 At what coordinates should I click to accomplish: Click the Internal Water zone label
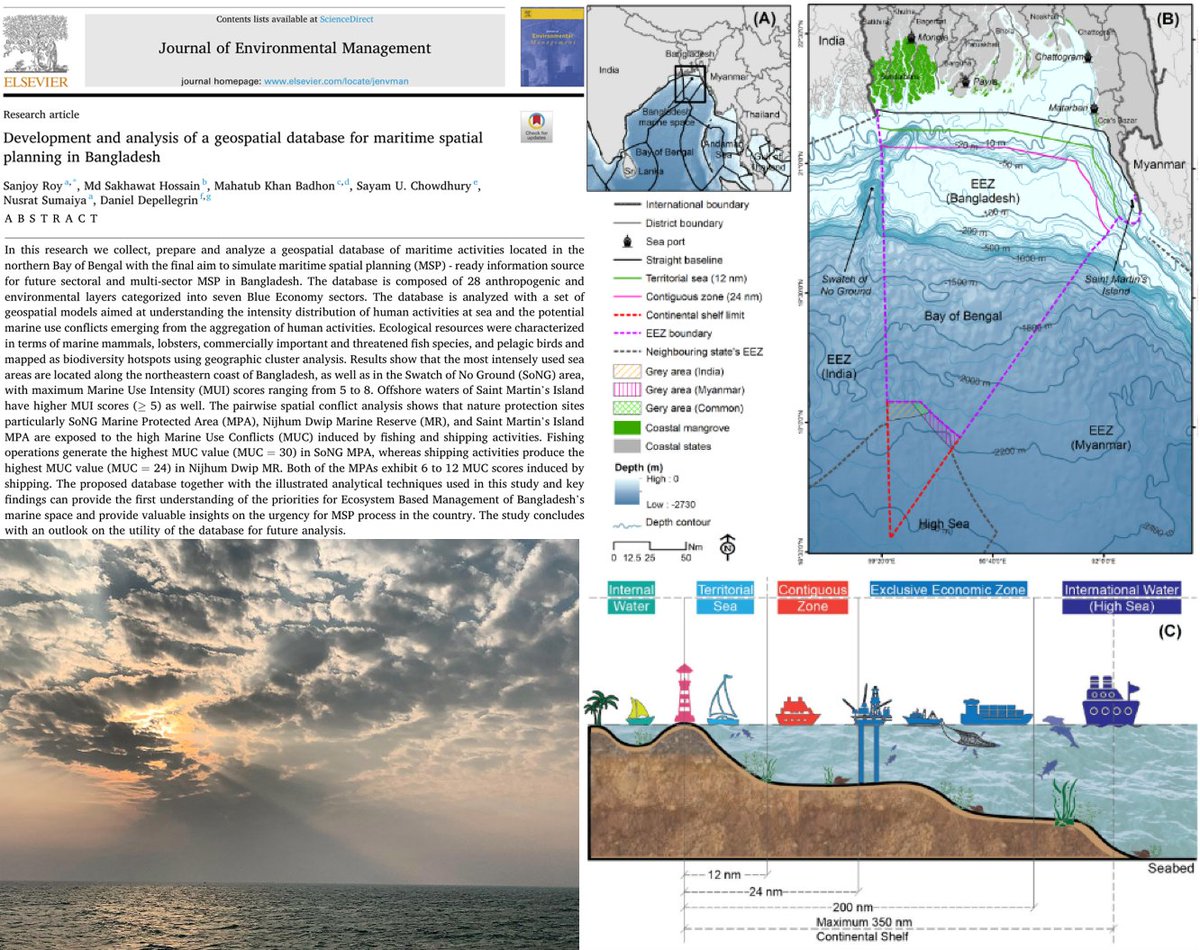(630, 598)
